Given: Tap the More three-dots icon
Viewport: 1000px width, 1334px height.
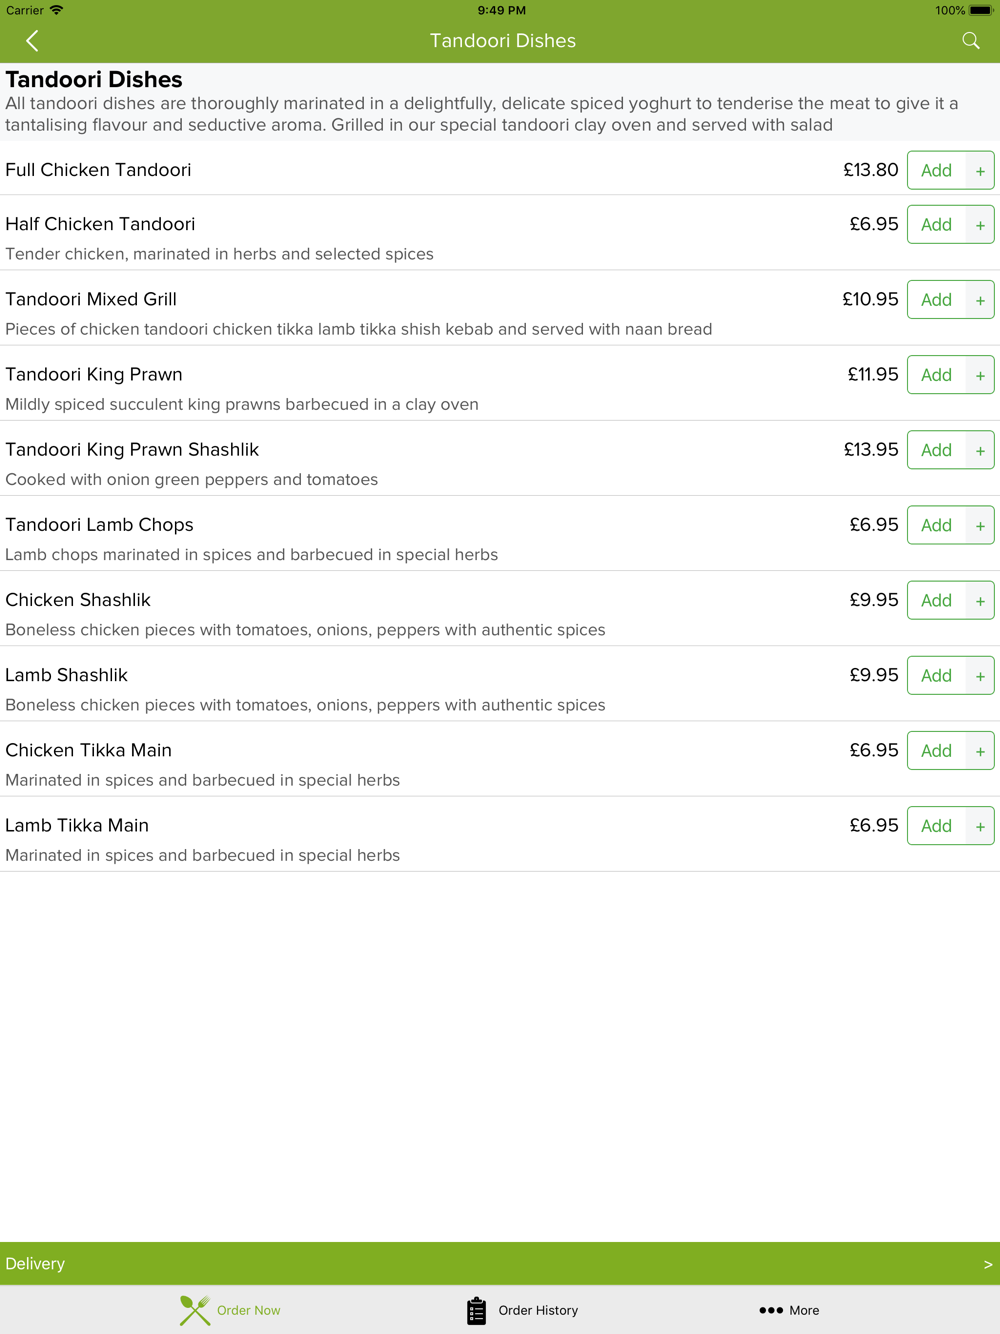Looking at the screenshot, I should pos(771,1310).
